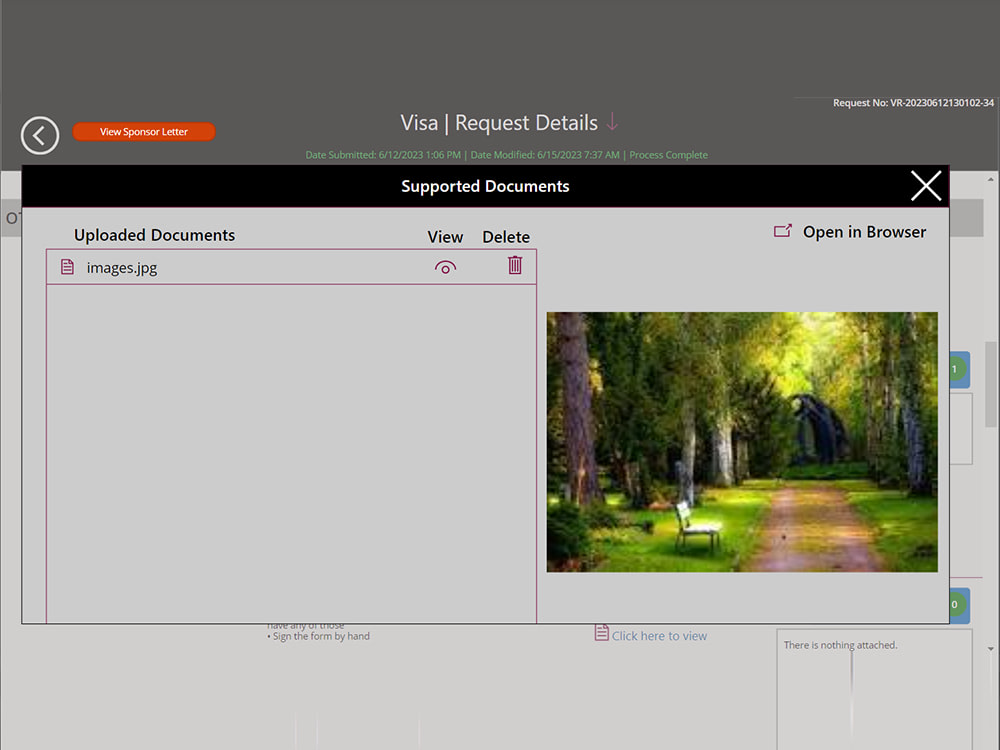Click the Visa | Request Details page title
Viewport: 1000px width, 750px height.
point(499,122)
